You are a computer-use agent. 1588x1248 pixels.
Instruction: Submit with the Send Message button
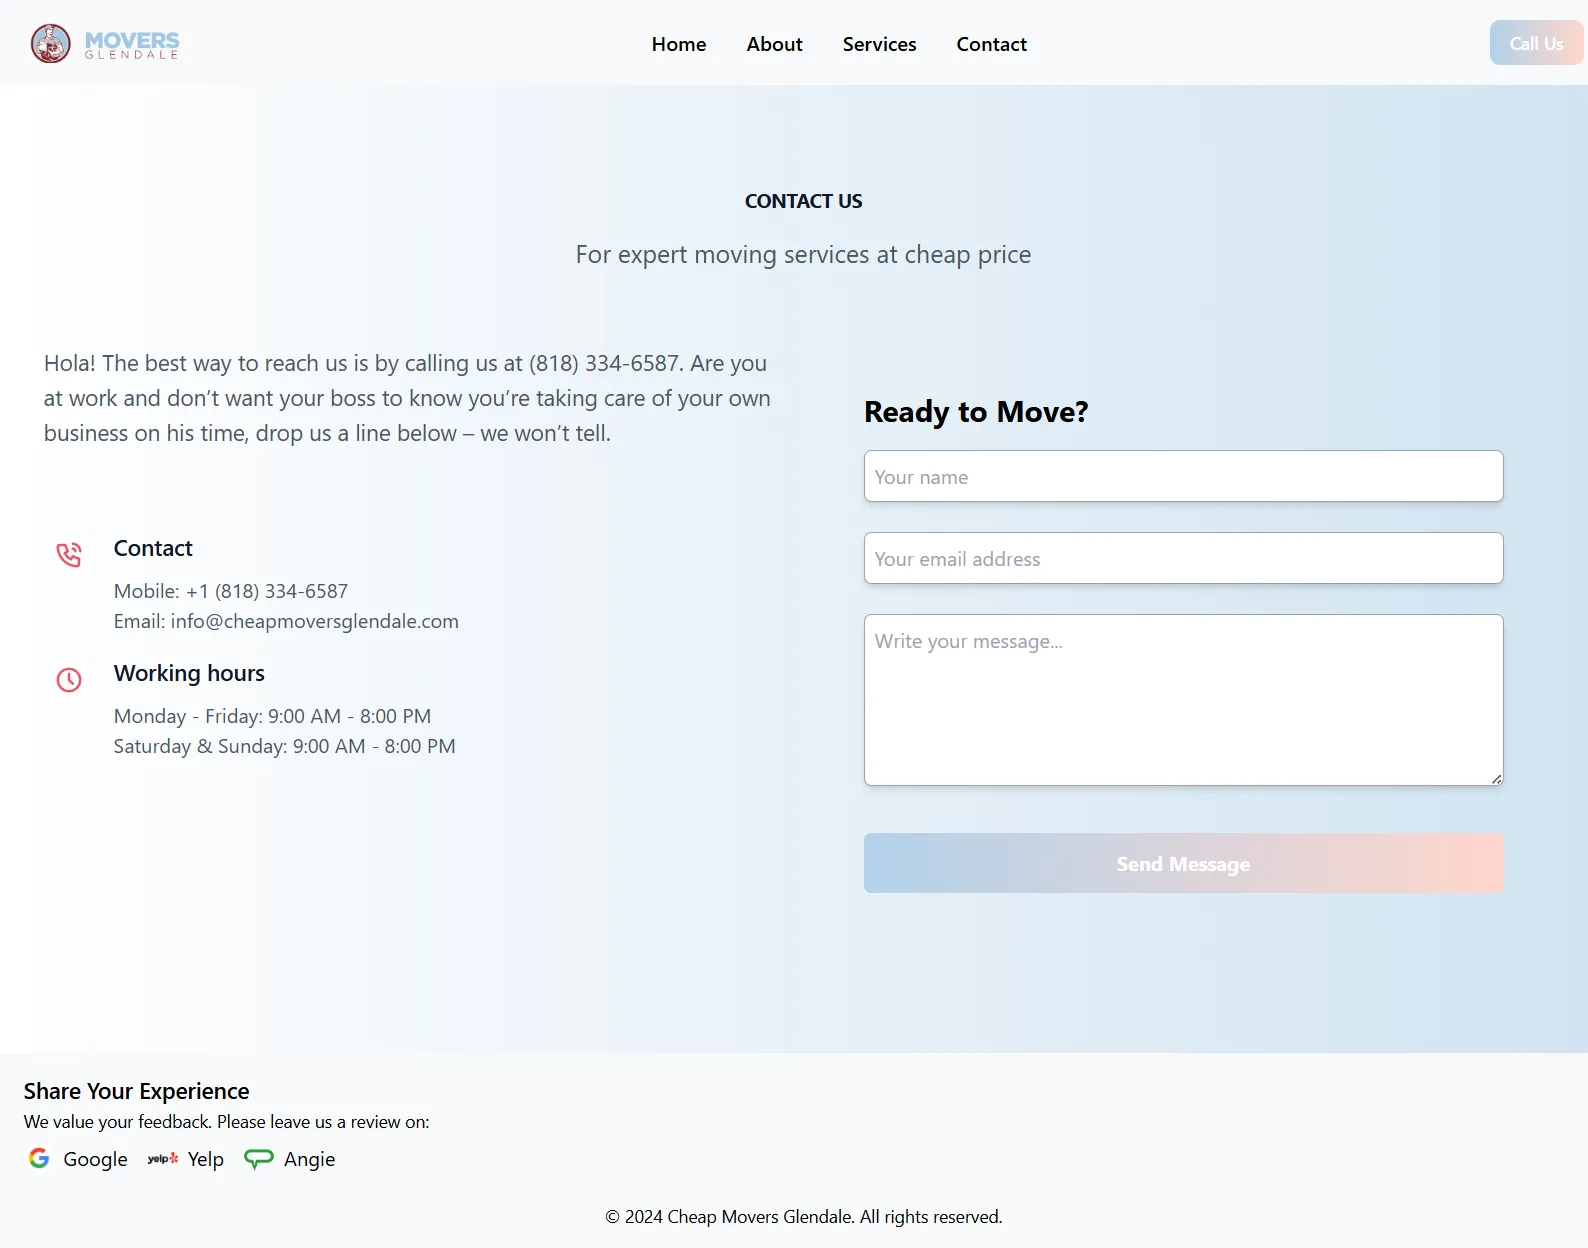pyautogui.click(x=1184, y=863)
